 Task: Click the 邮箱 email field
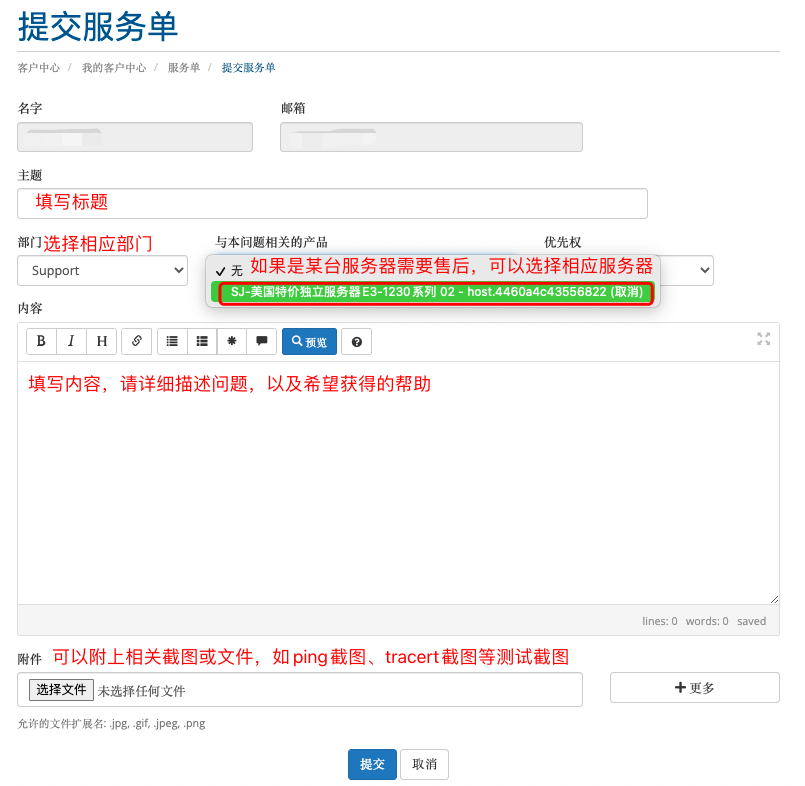pyautogui.click(x=431, y=137)
